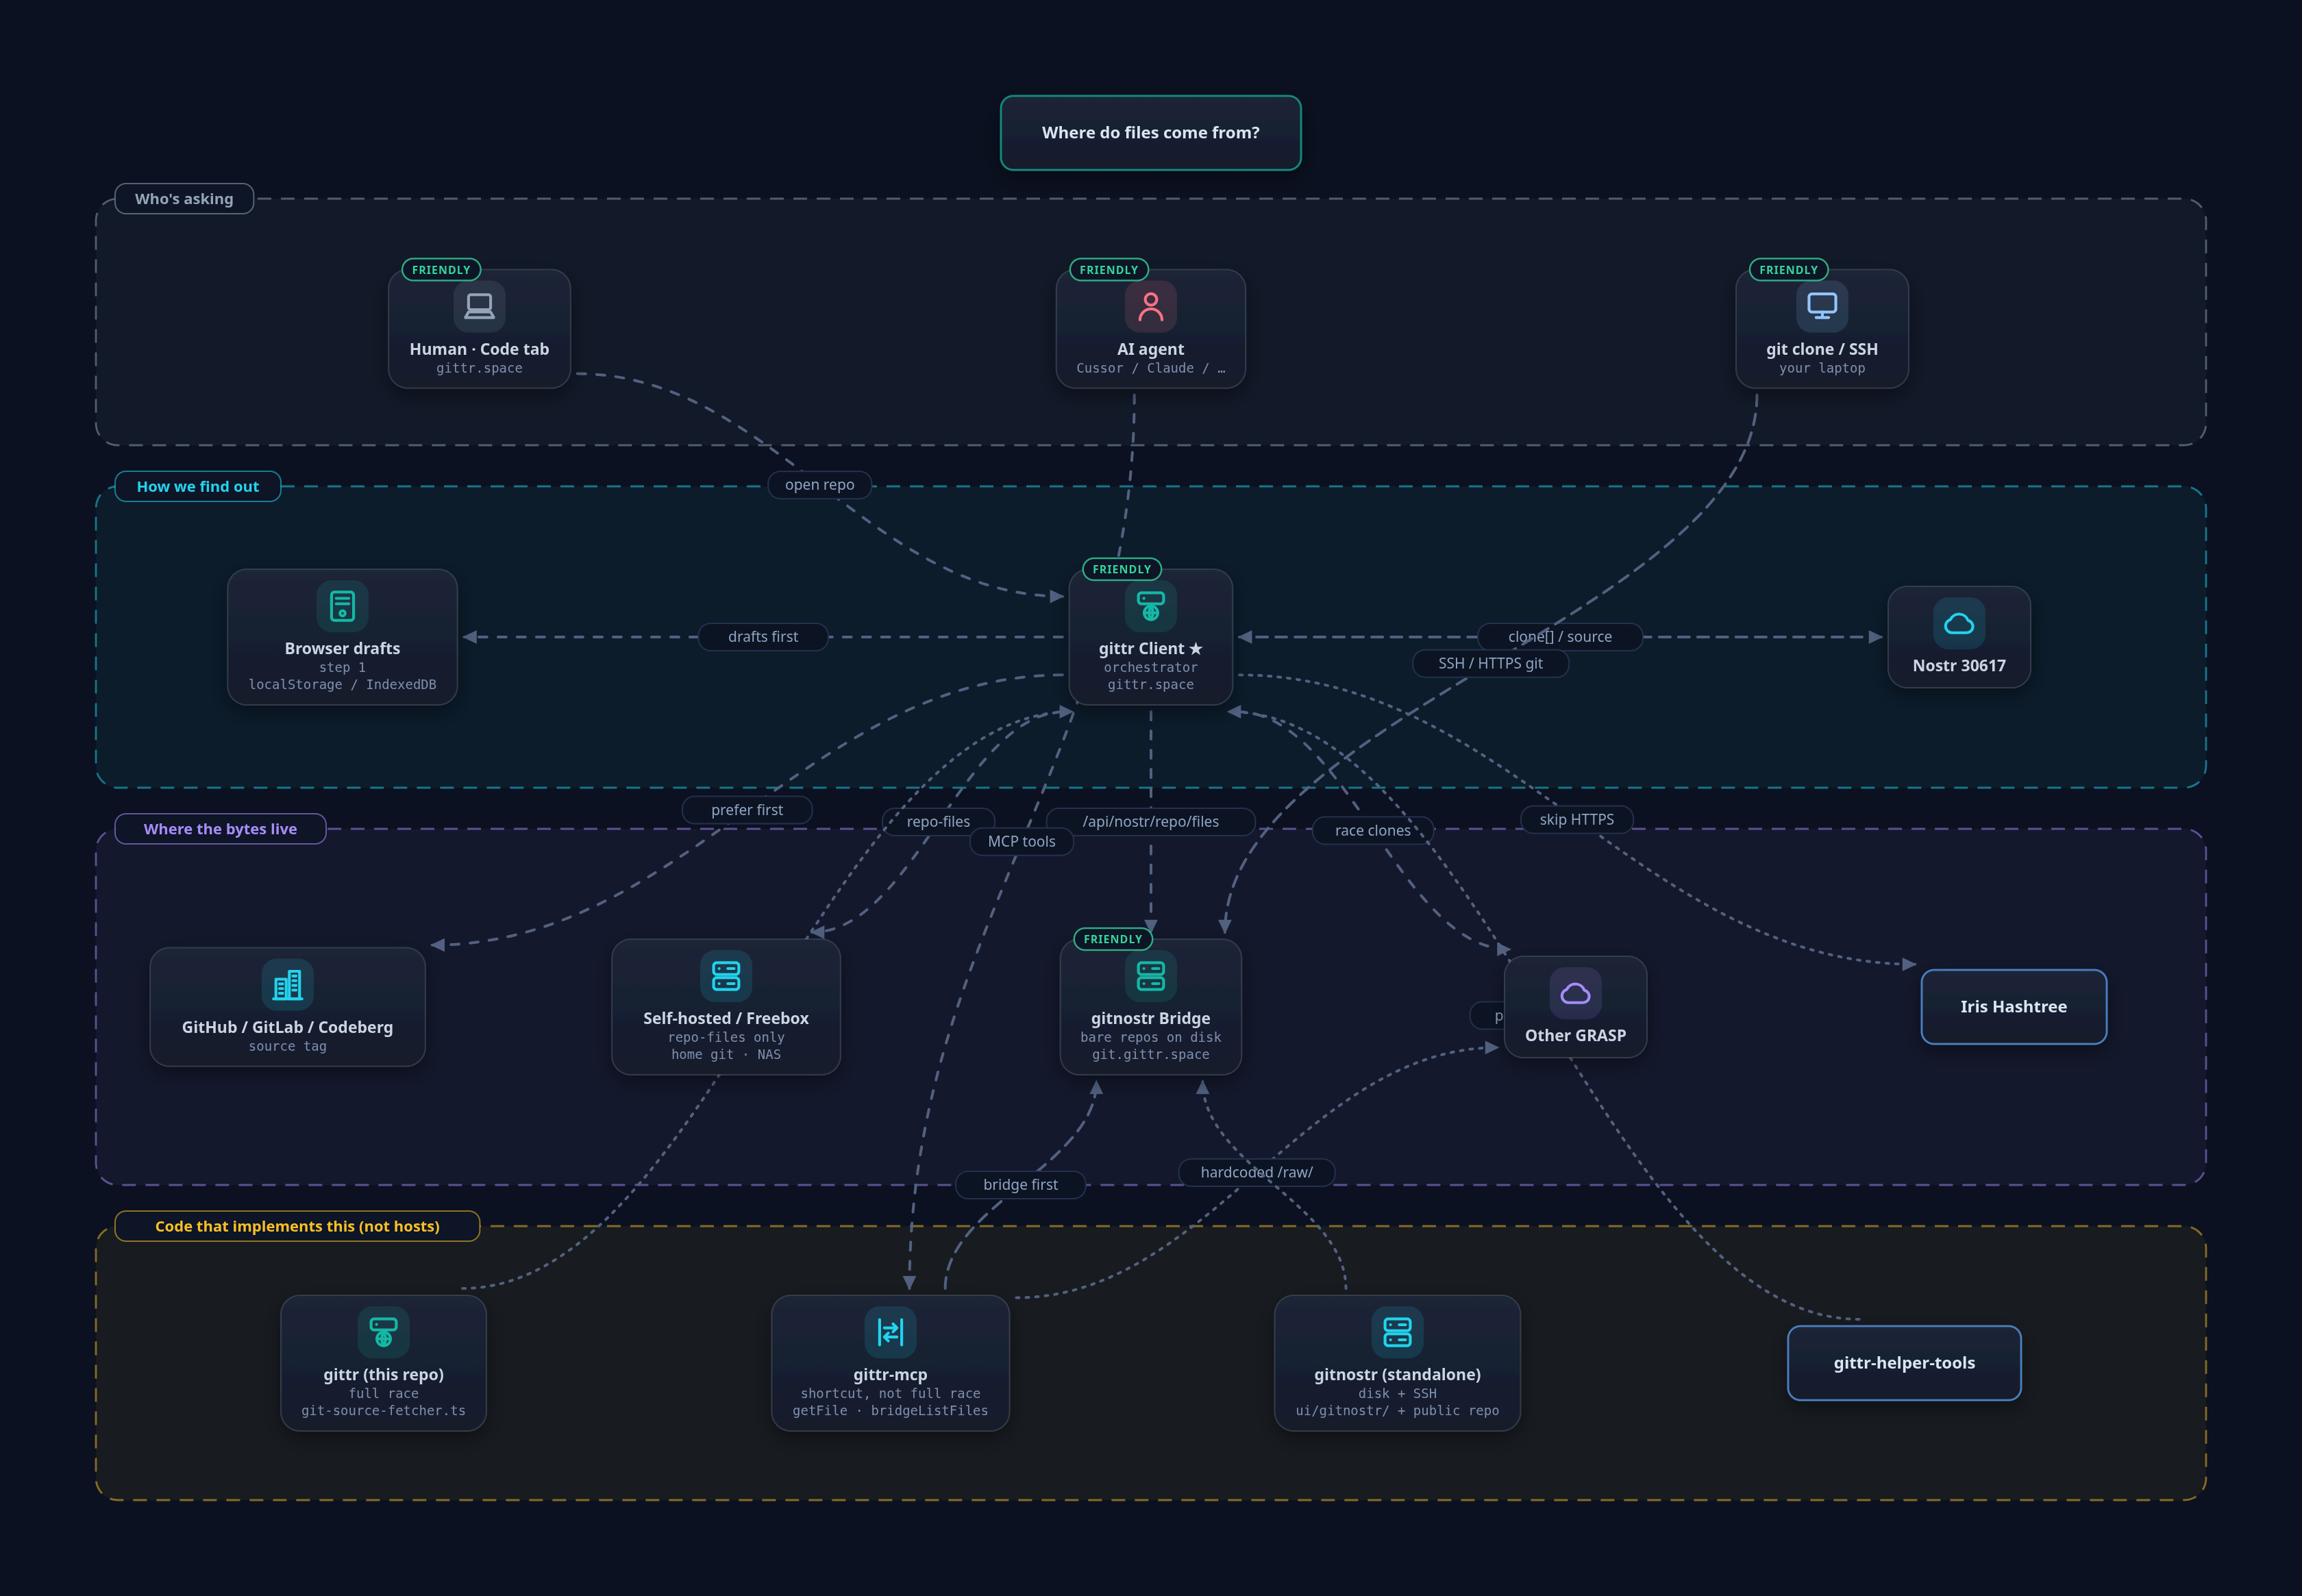
Task: Click the purple cloud icon on Other GRASP node
Action: pyautogui.click(x=1575, y=993)
